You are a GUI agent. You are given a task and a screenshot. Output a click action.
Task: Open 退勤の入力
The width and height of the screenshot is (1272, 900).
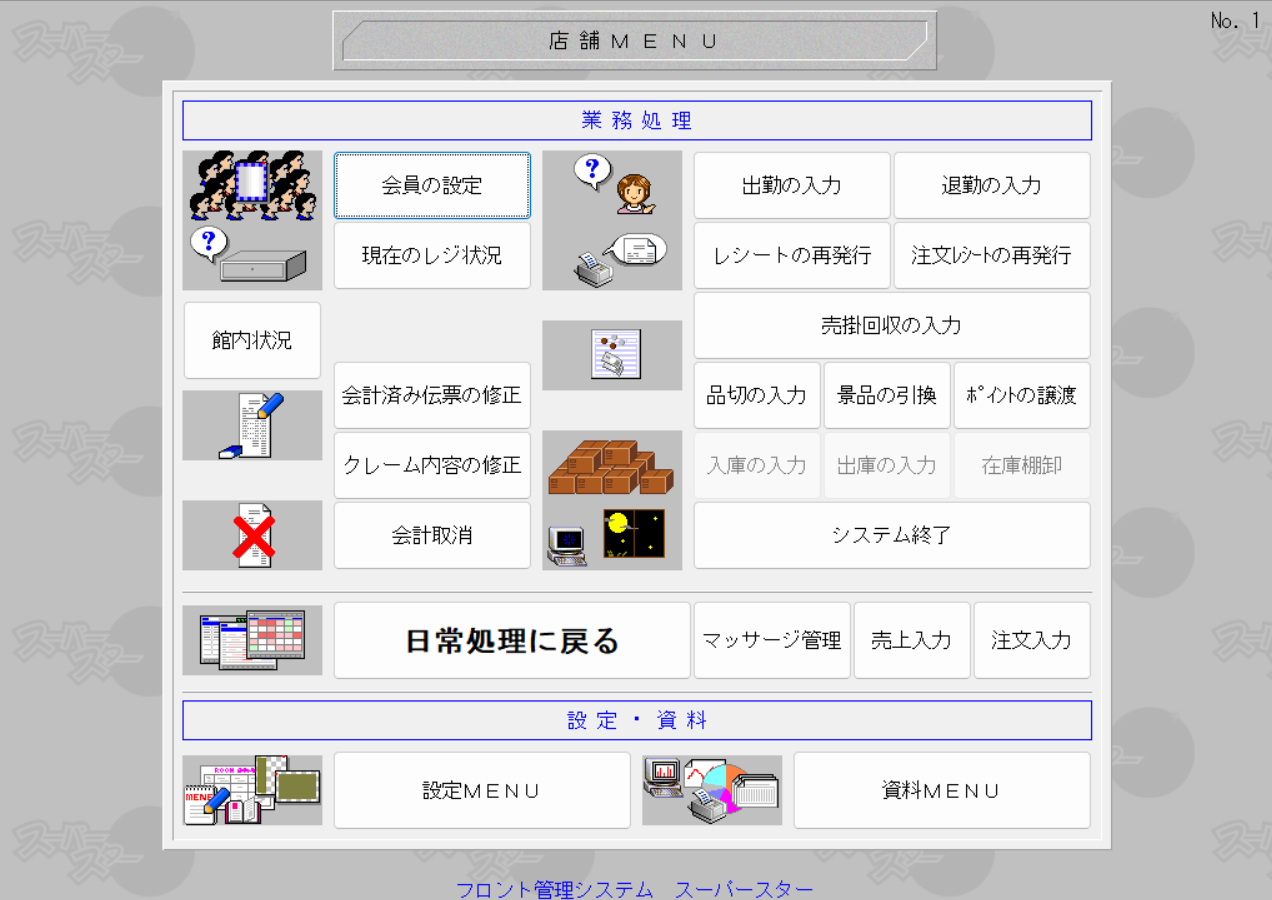click(992, 185)
